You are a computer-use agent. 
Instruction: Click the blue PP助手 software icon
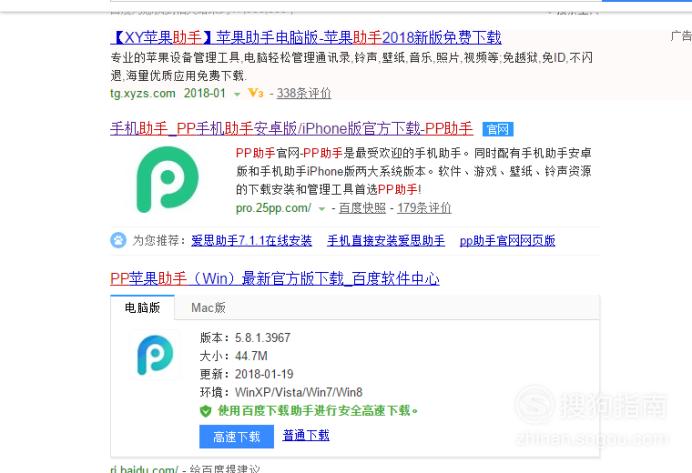point(155,355)
